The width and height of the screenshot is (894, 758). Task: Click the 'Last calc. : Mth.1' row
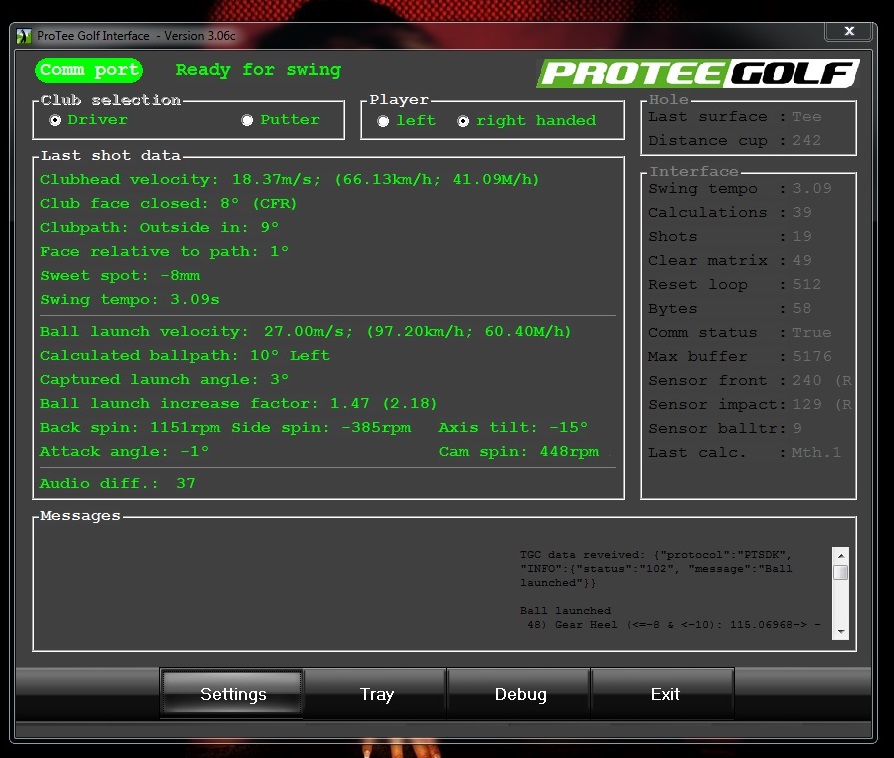pyautogui.click(x=745, y=452)
